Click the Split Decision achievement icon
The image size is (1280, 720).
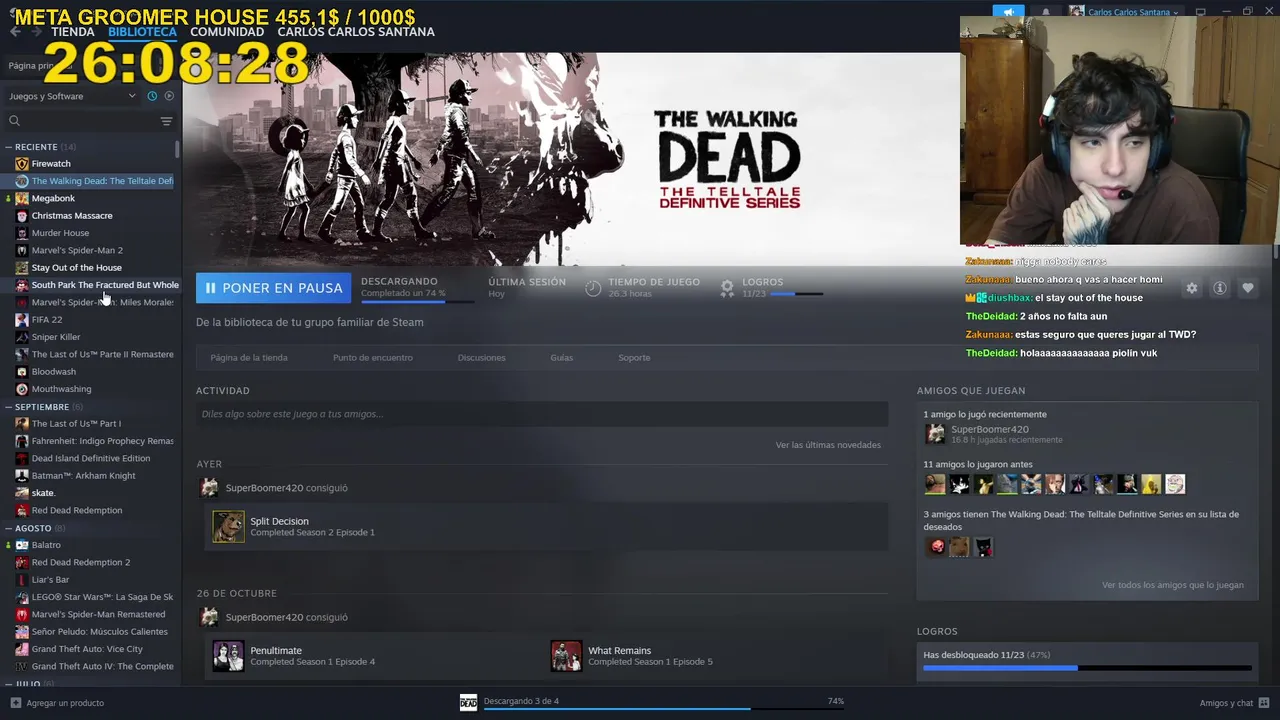click(228, 526)
